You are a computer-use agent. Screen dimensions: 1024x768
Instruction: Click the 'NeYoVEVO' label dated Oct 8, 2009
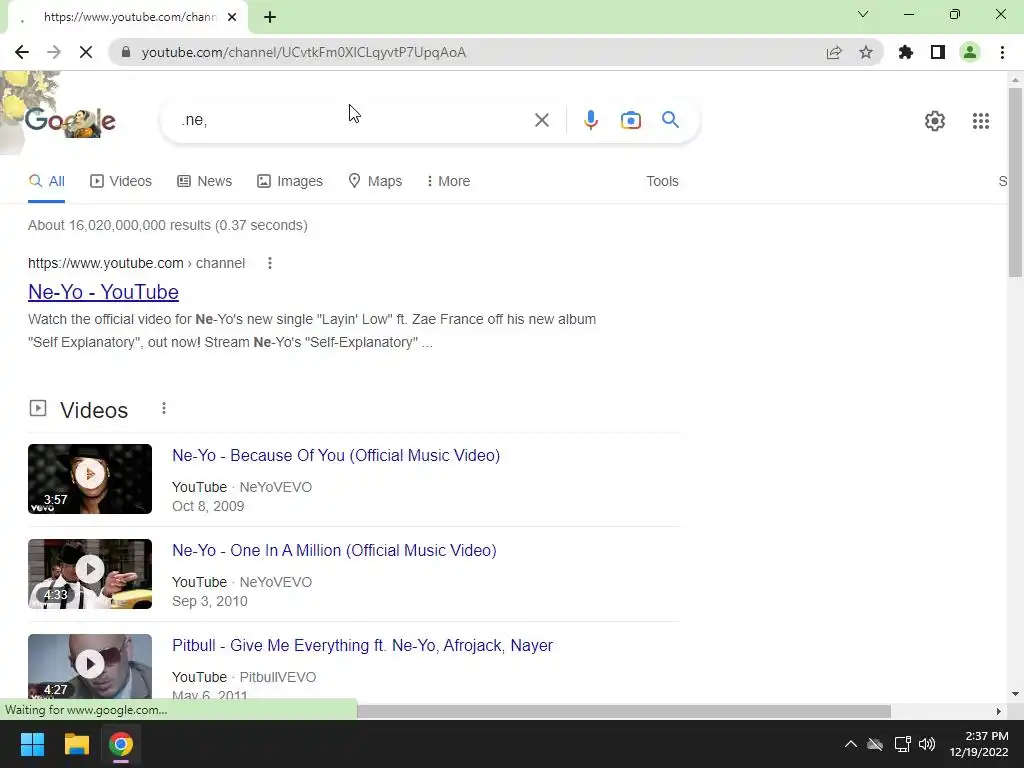276,487
